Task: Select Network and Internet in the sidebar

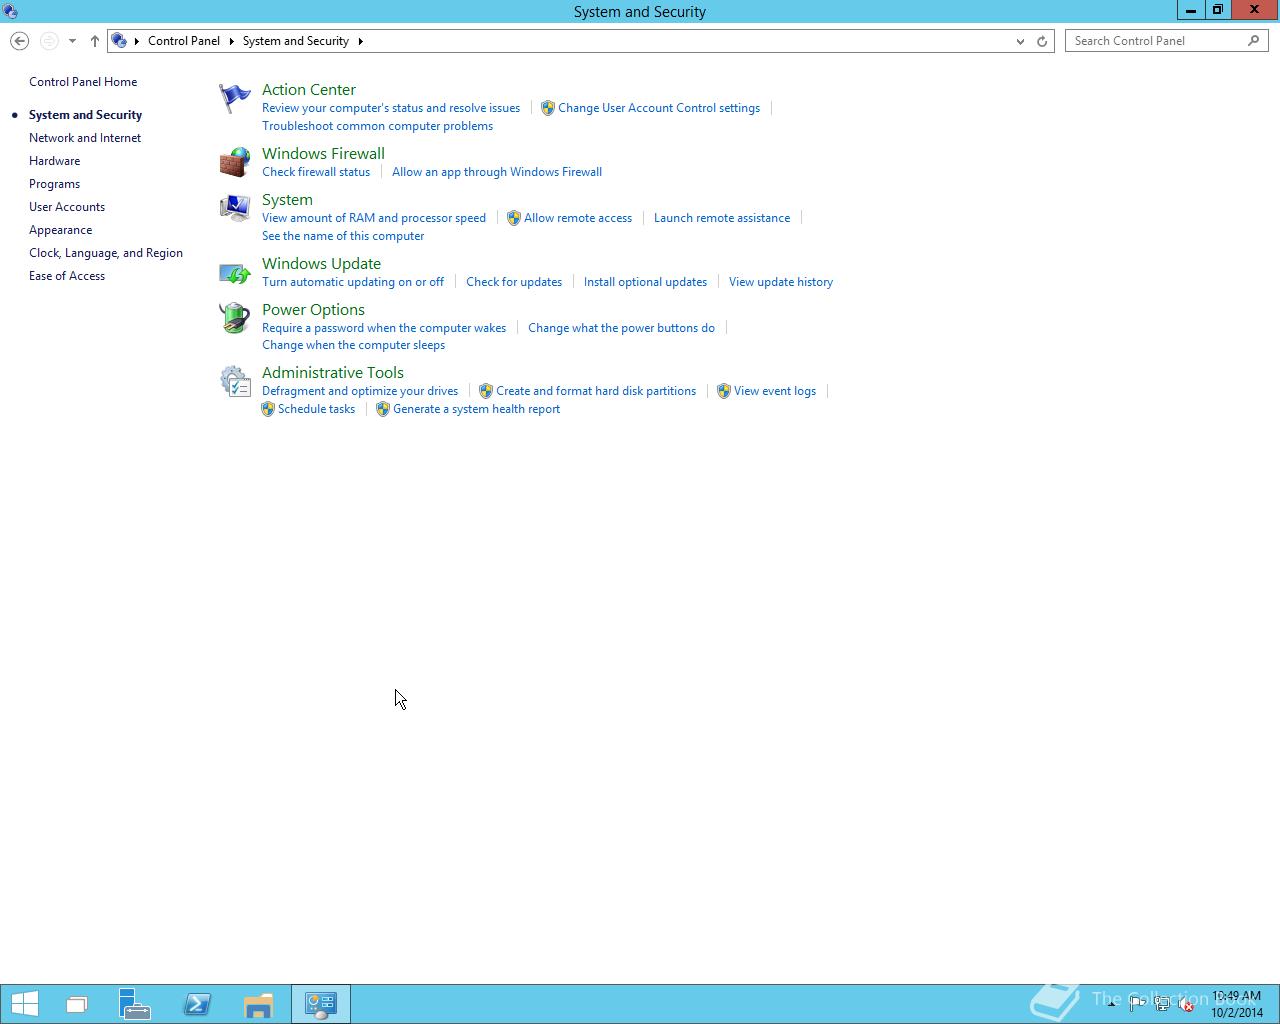Action: 85,138
